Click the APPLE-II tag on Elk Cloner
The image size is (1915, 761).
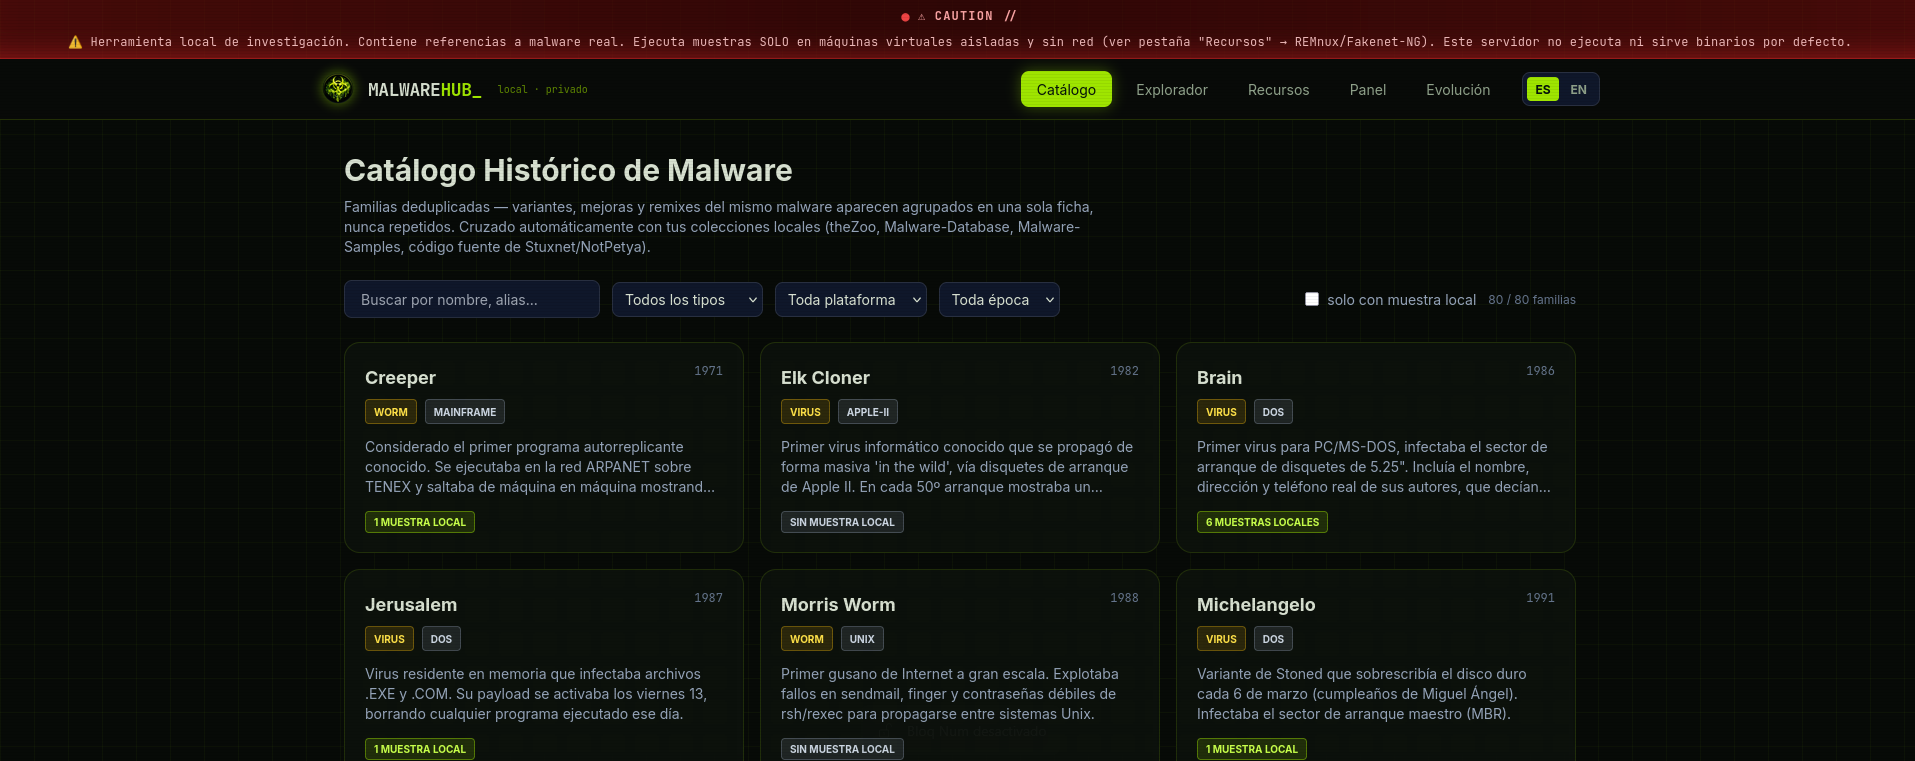(x=868, y=412)
